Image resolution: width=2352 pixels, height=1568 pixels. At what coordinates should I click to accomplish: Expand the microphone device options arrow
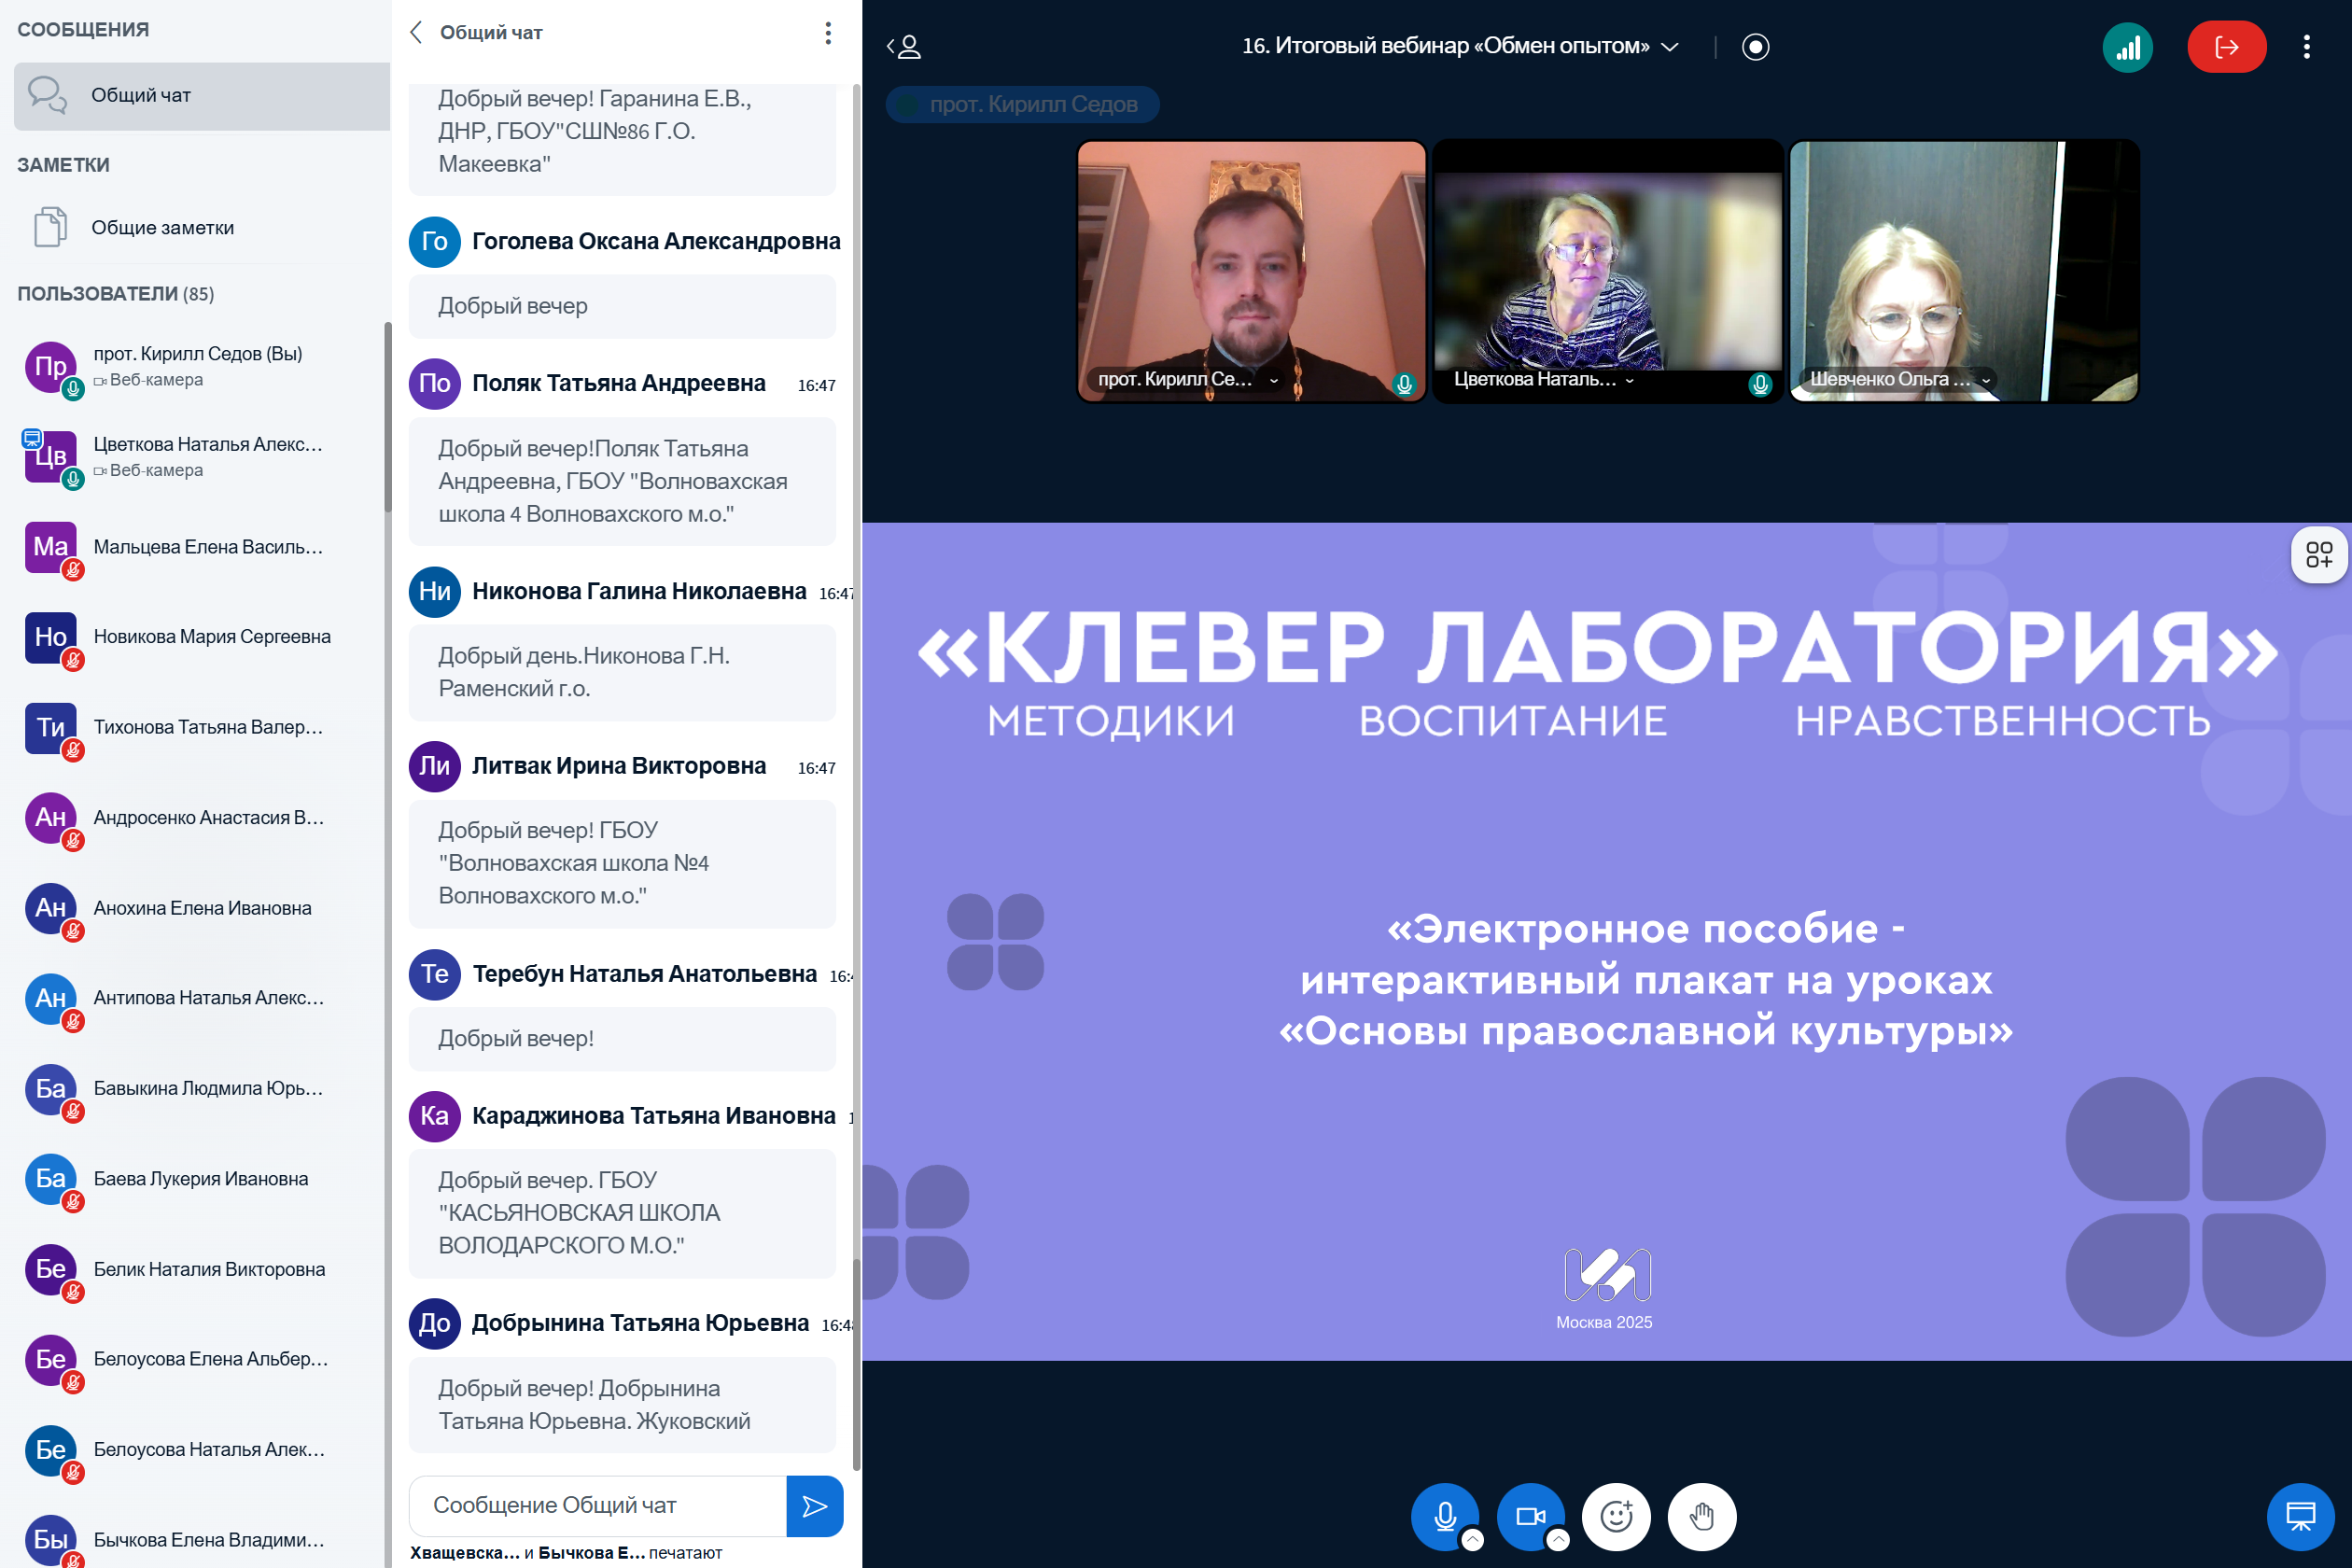pos(1472,1540)
